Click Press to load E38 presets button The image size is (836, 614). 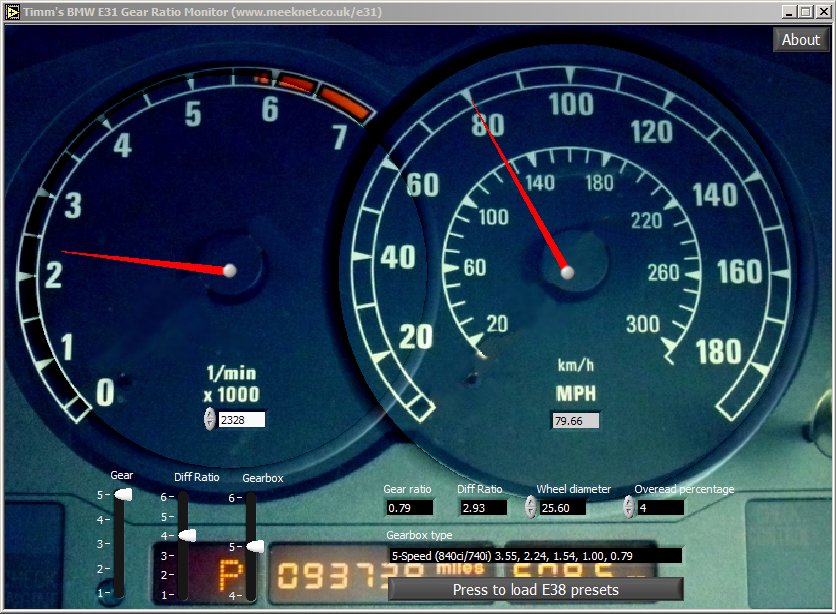point(536,589)
